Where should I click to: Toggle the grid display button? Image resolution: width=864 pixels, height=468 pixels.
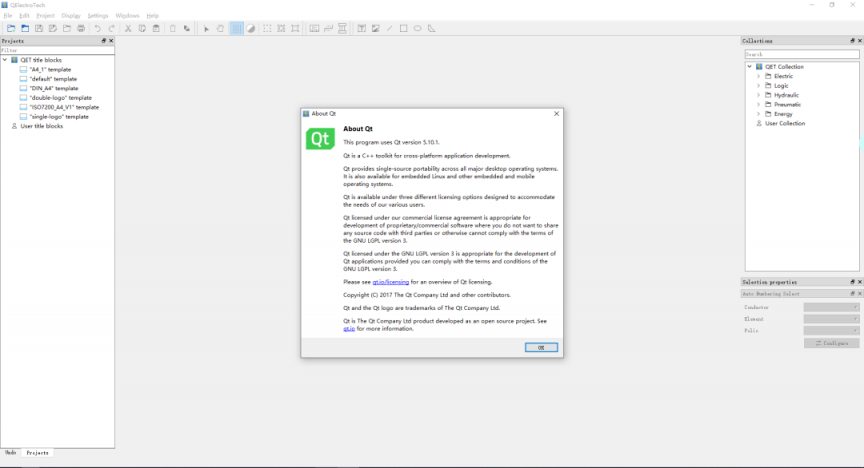pyautogui.click(x=236, y=28)
